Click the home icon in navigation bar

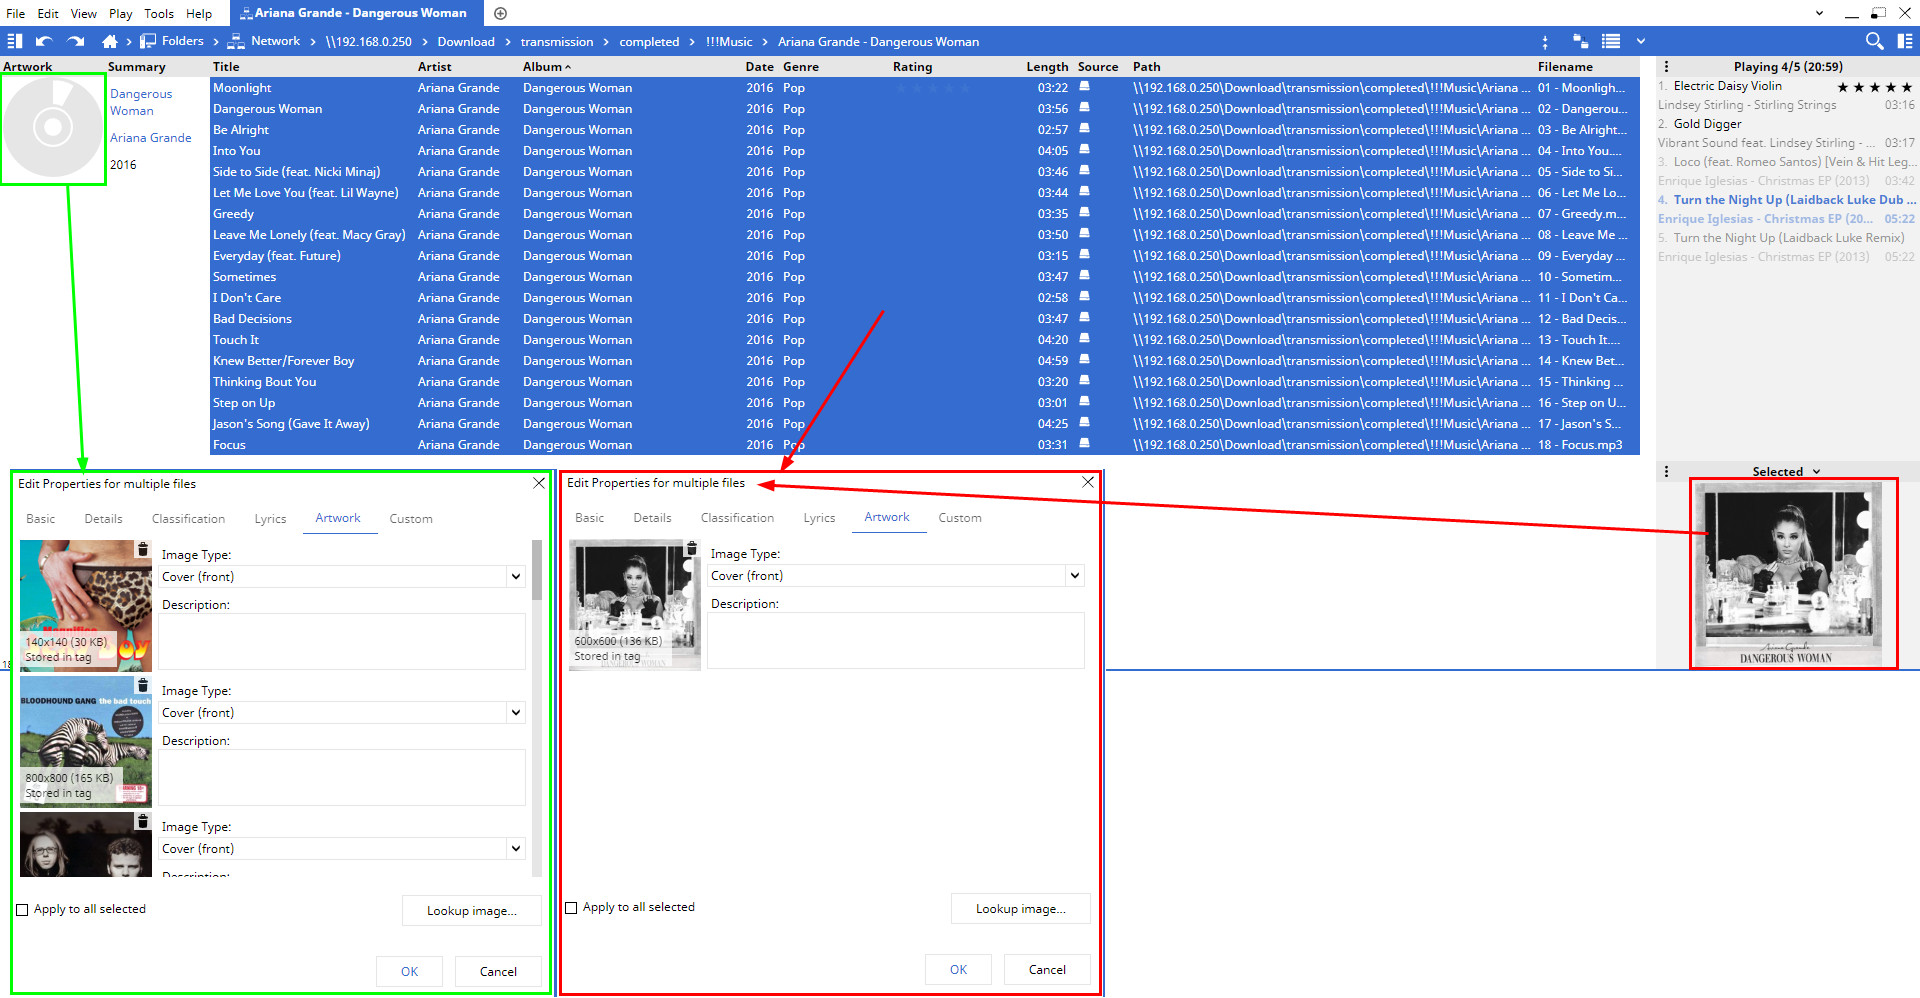(110, 41)
